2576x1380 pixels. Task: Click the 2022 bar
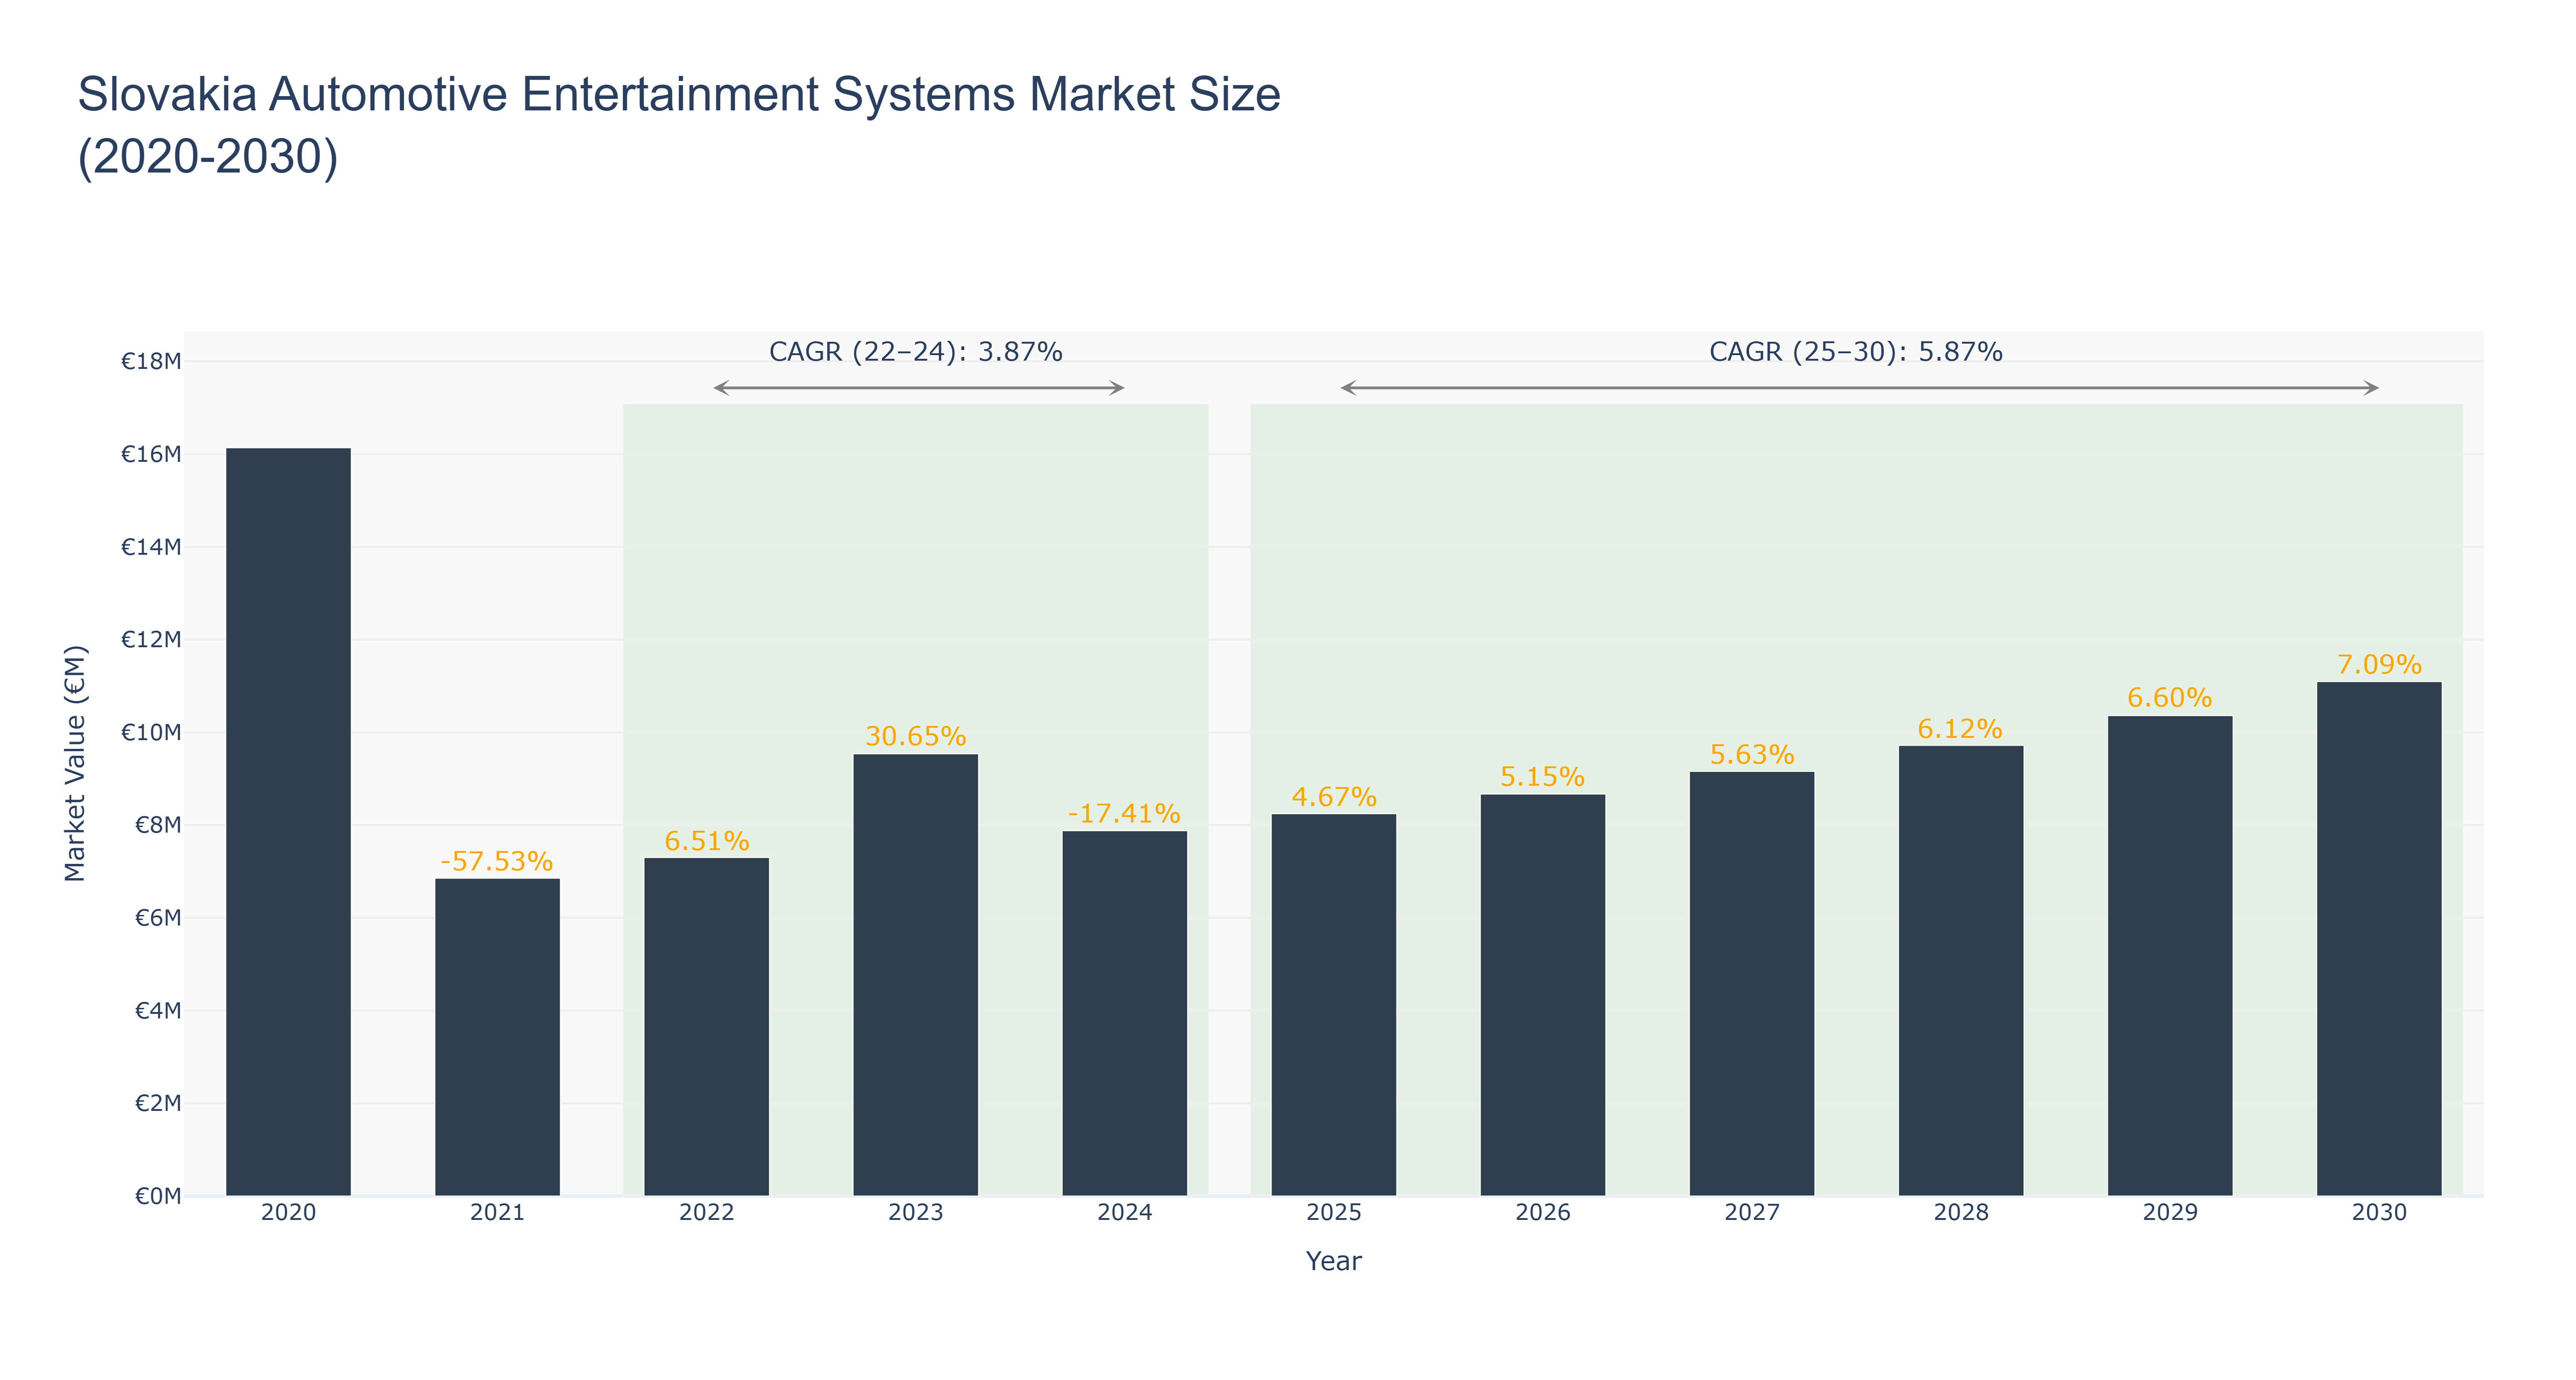tap(706, 1027)
